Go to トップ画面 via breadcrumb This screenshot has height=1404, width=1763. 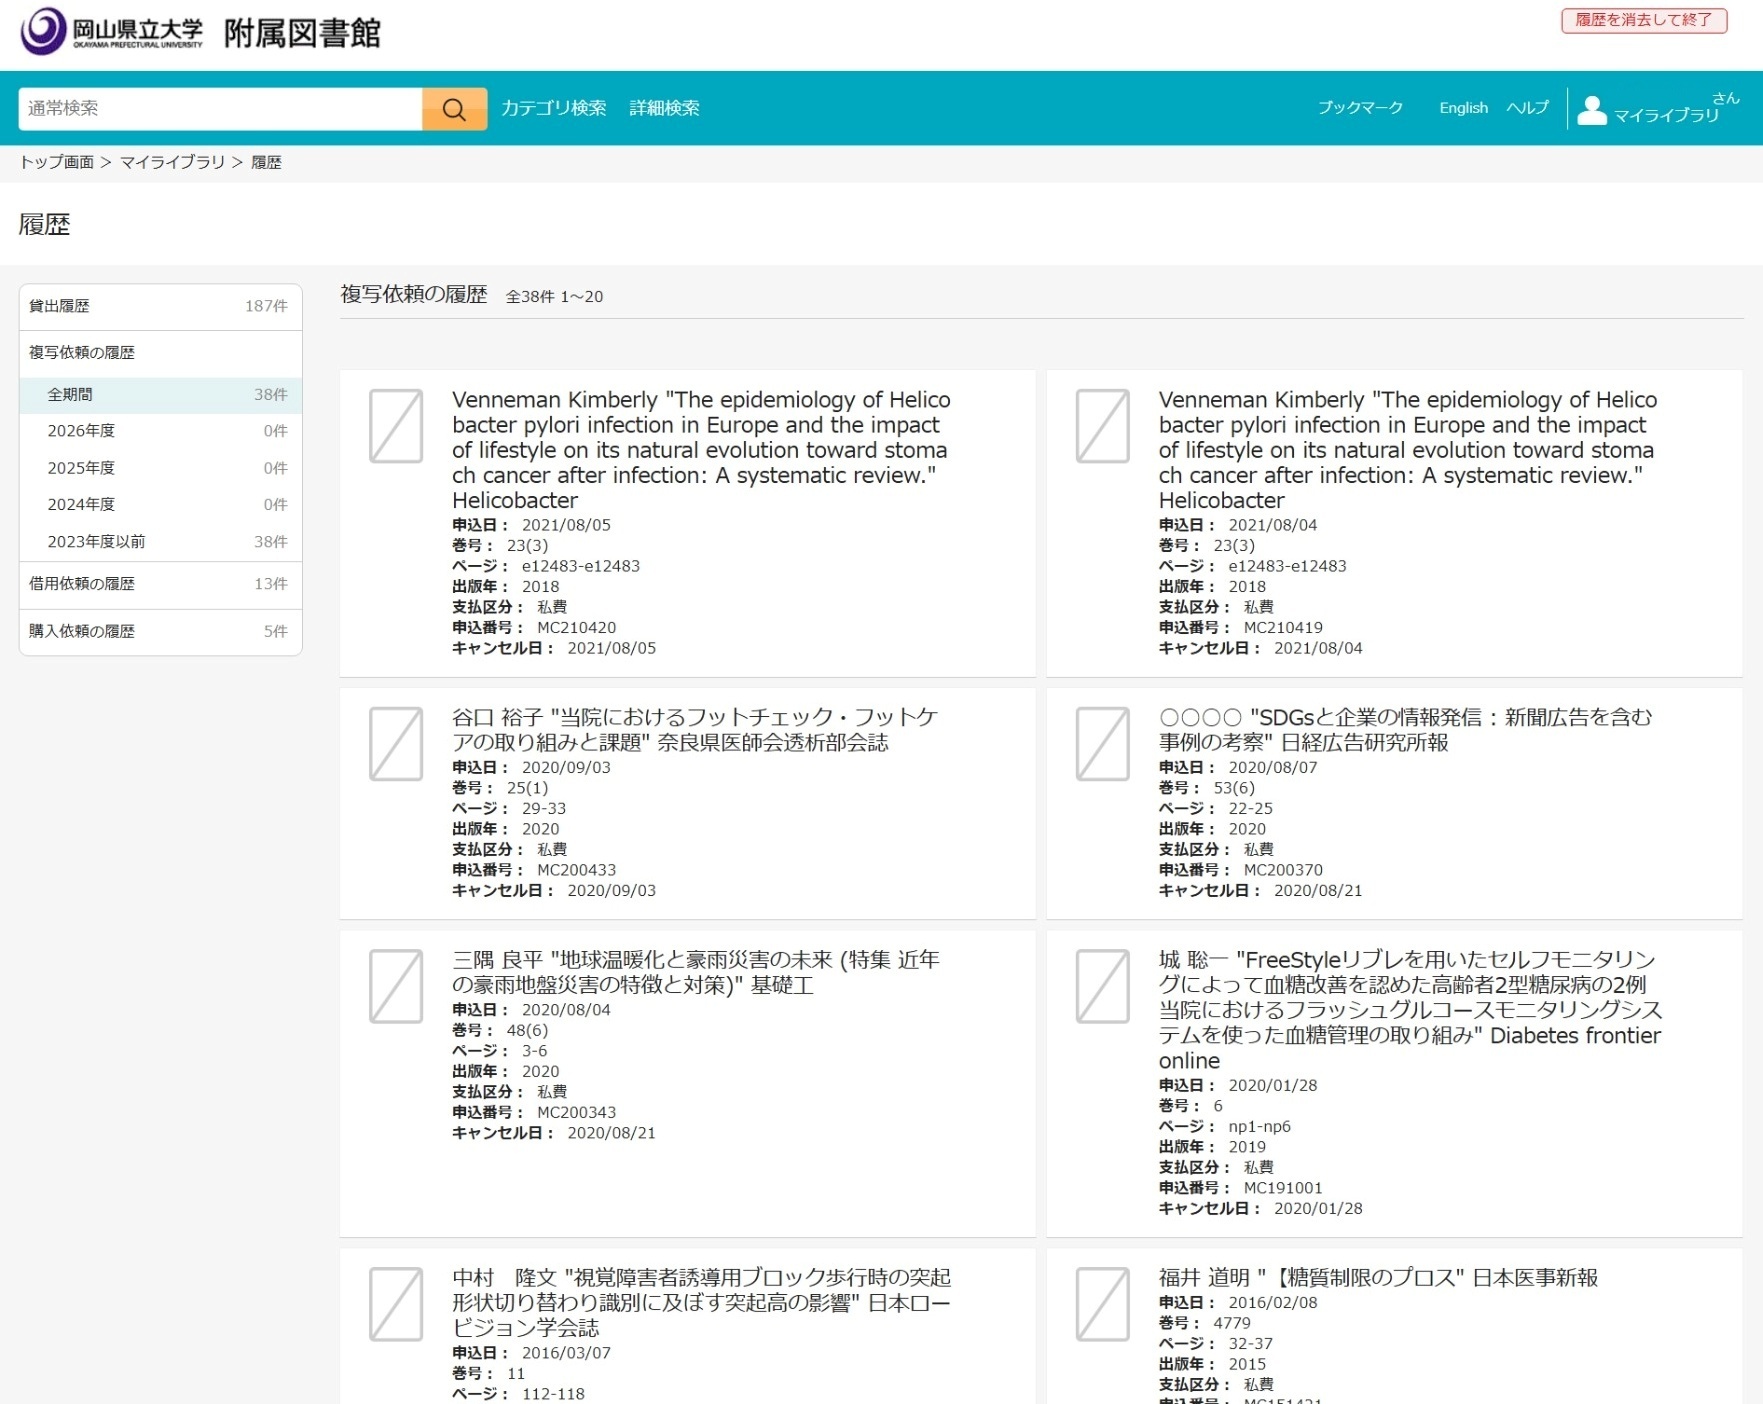(57, 162)
